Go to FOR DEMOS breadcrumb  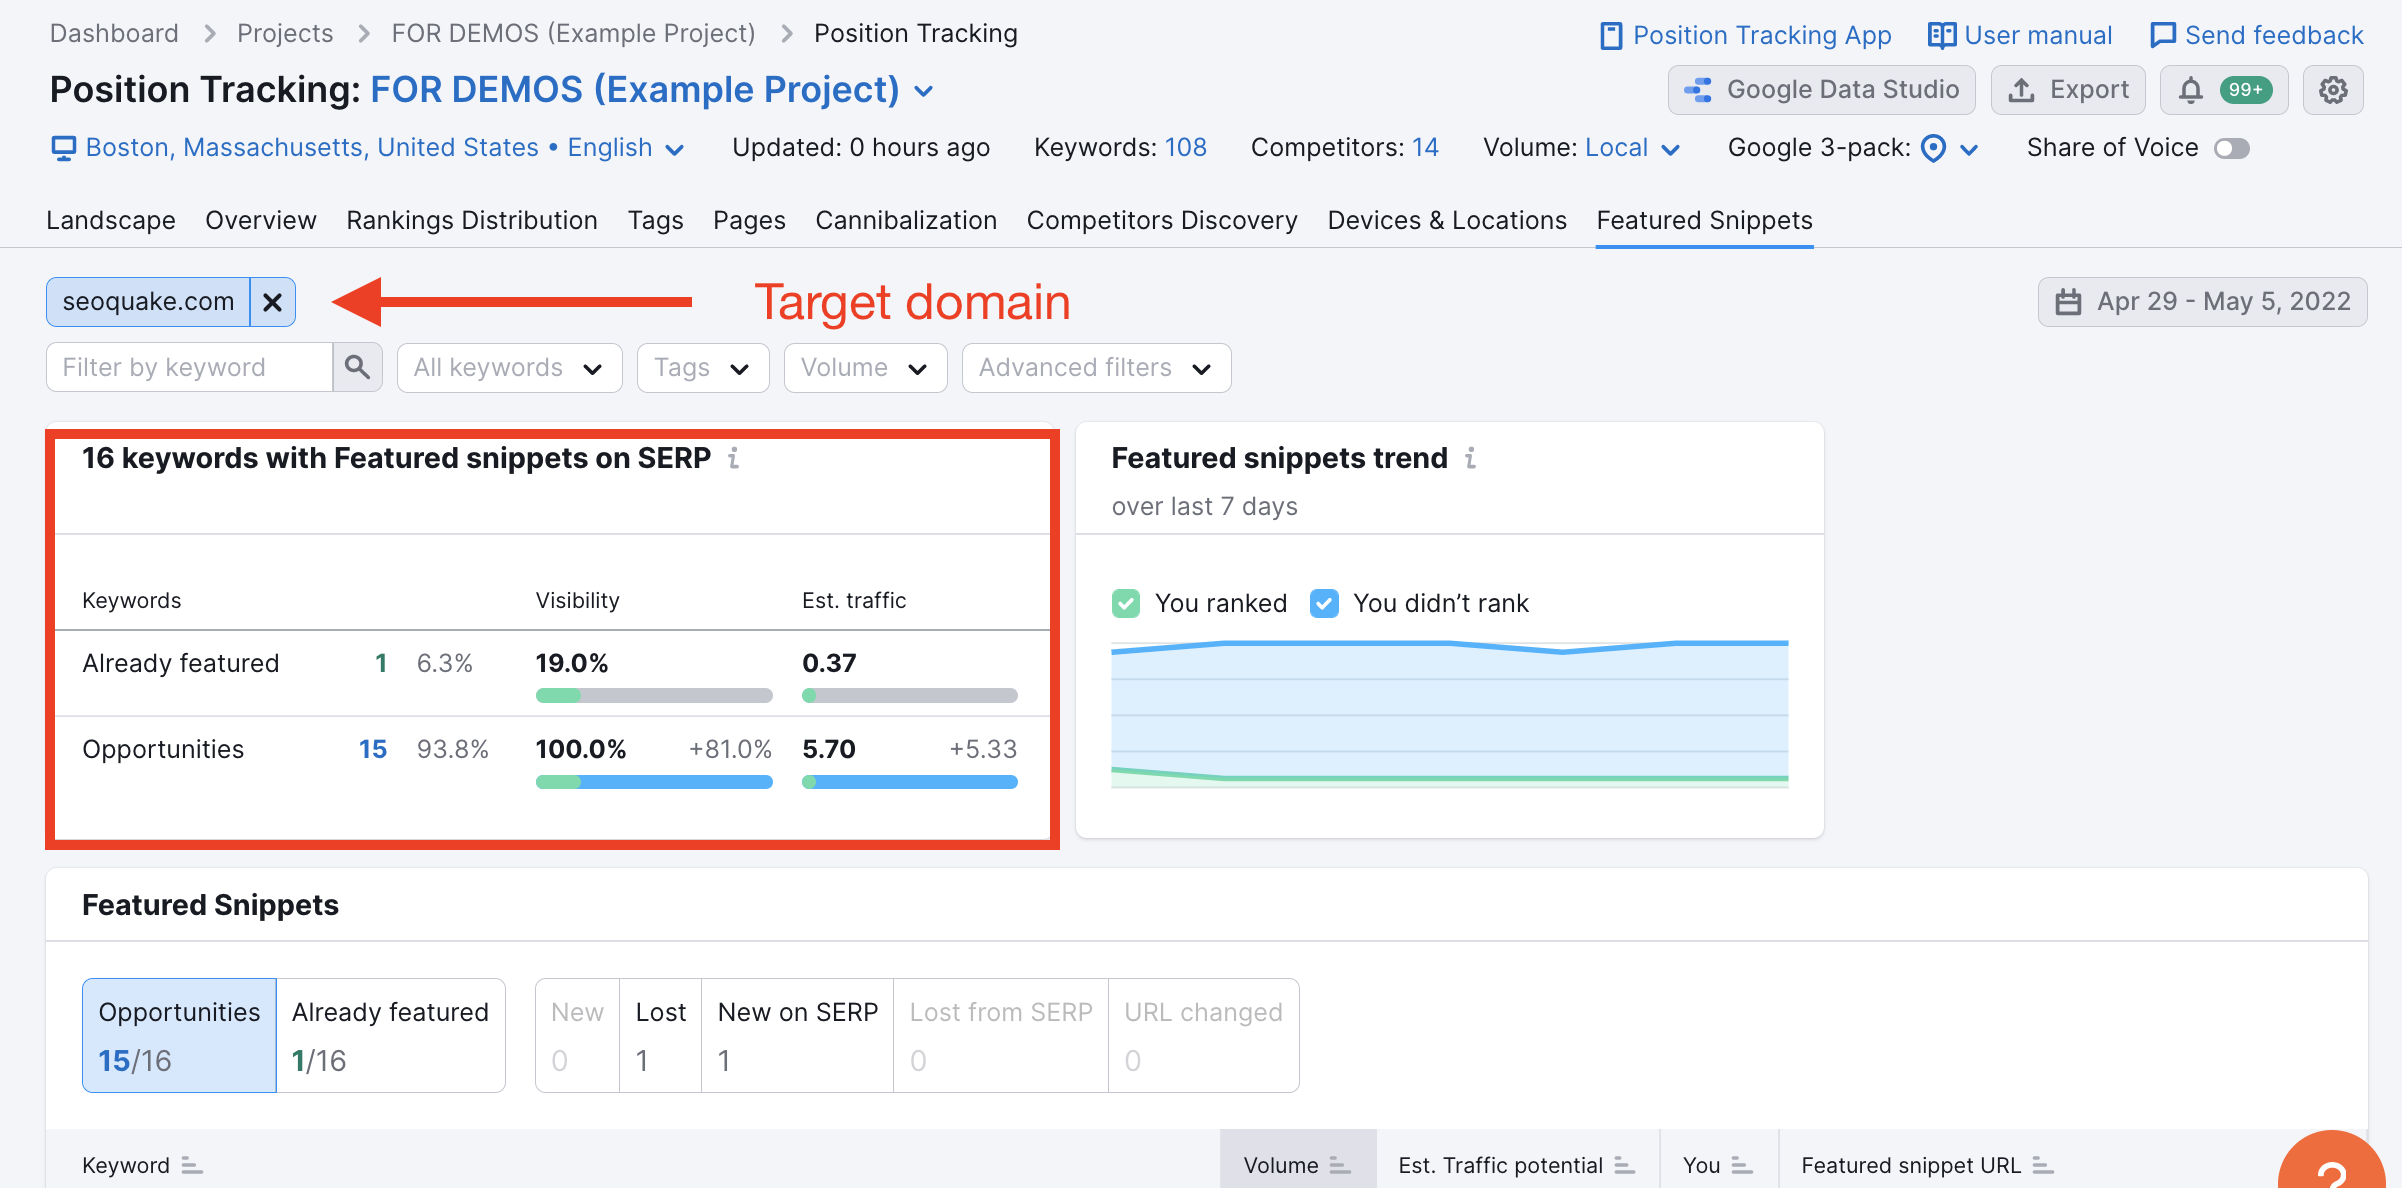point(573,33)
